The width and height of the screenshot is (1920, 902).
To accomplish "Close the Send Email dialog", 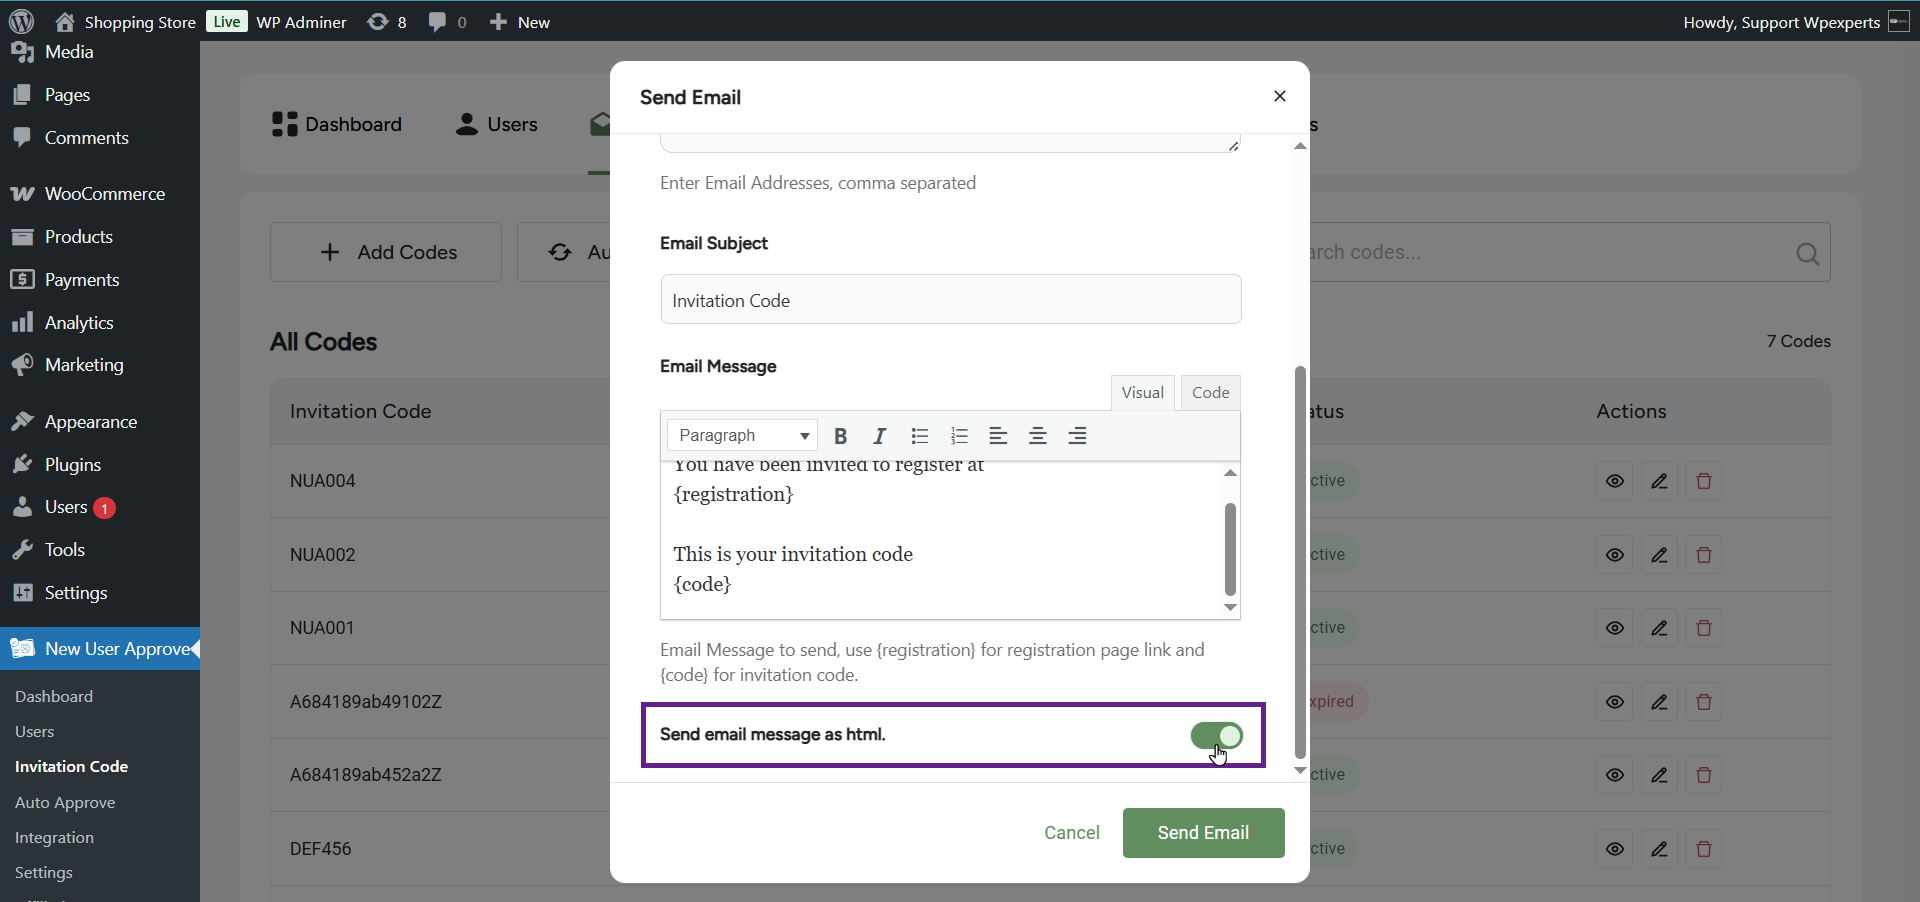I will coord(1279,96).
